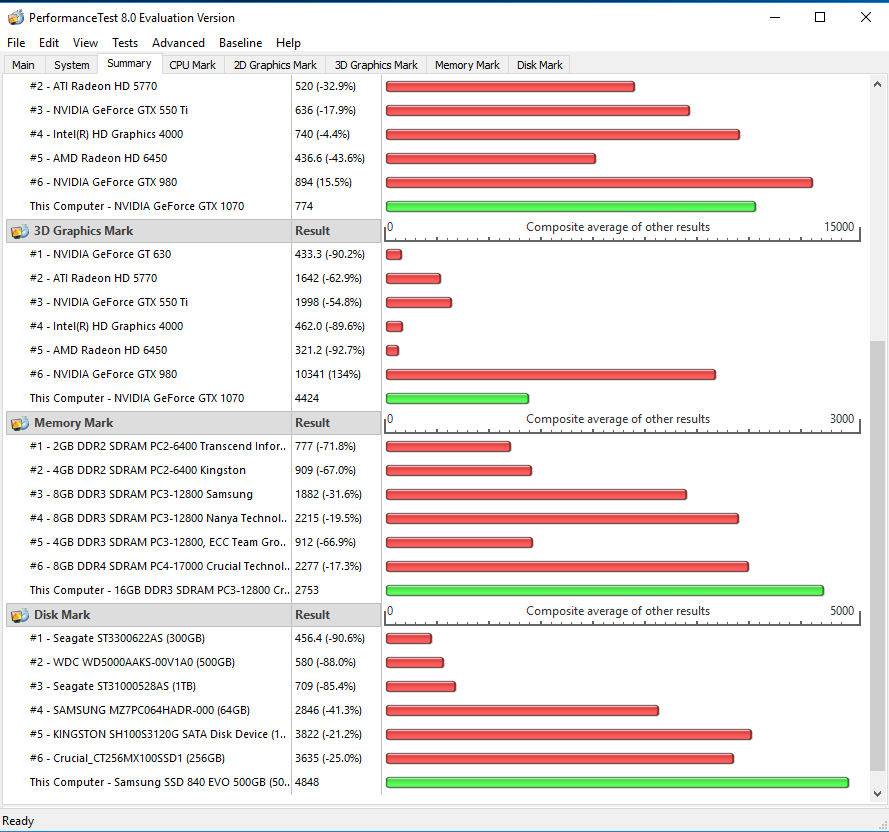Switch to the Memory Mark tab
Image resolution: width=889 pixels, height=832 pixels.
[x=467, y=65]
